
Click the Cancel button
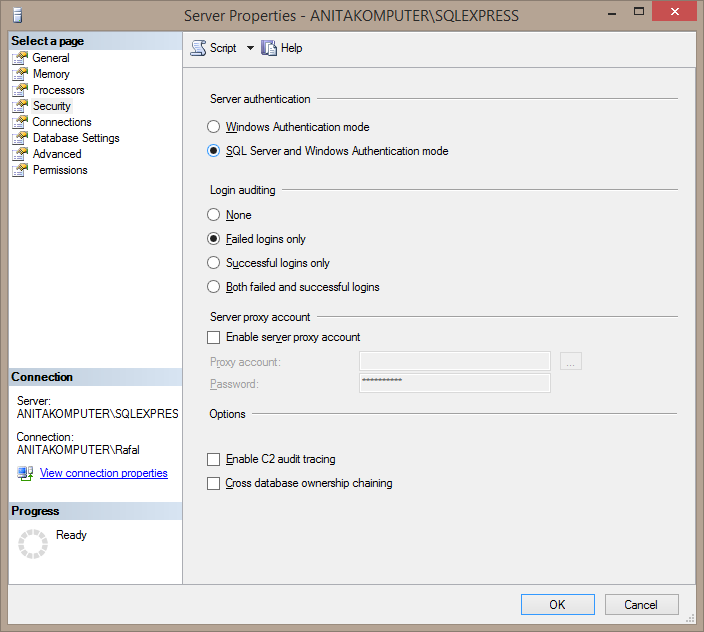tap(641, 605)
